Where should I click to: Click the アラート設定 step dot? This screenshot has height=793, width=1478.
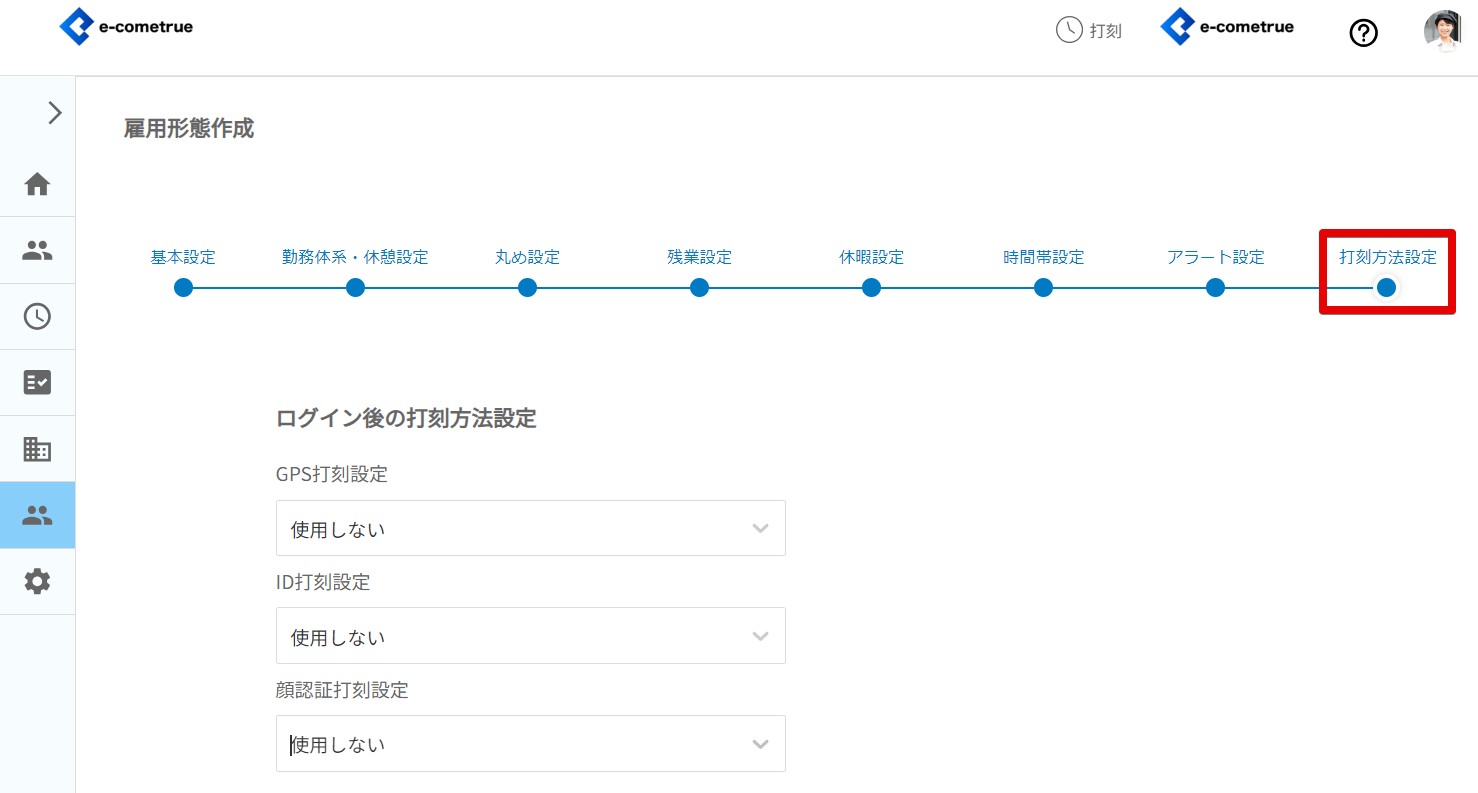(x=1215, y=288)
